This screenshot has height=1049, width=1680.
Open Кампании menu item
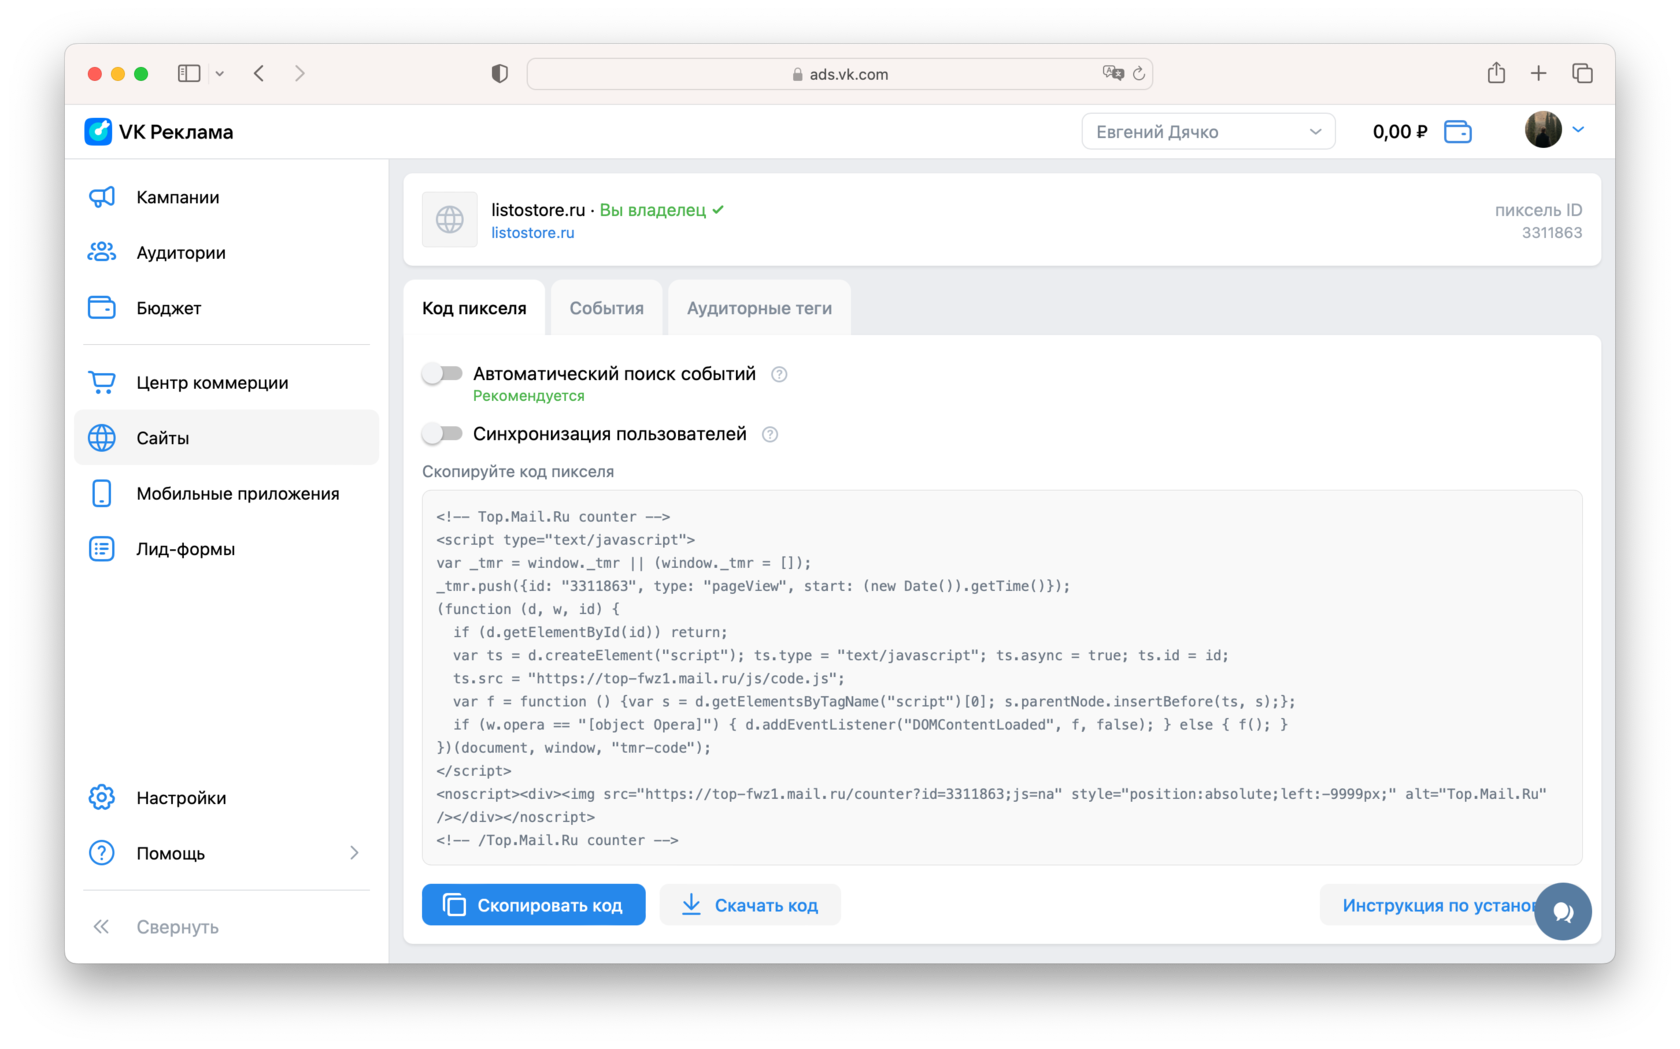(x=227, y=197)
